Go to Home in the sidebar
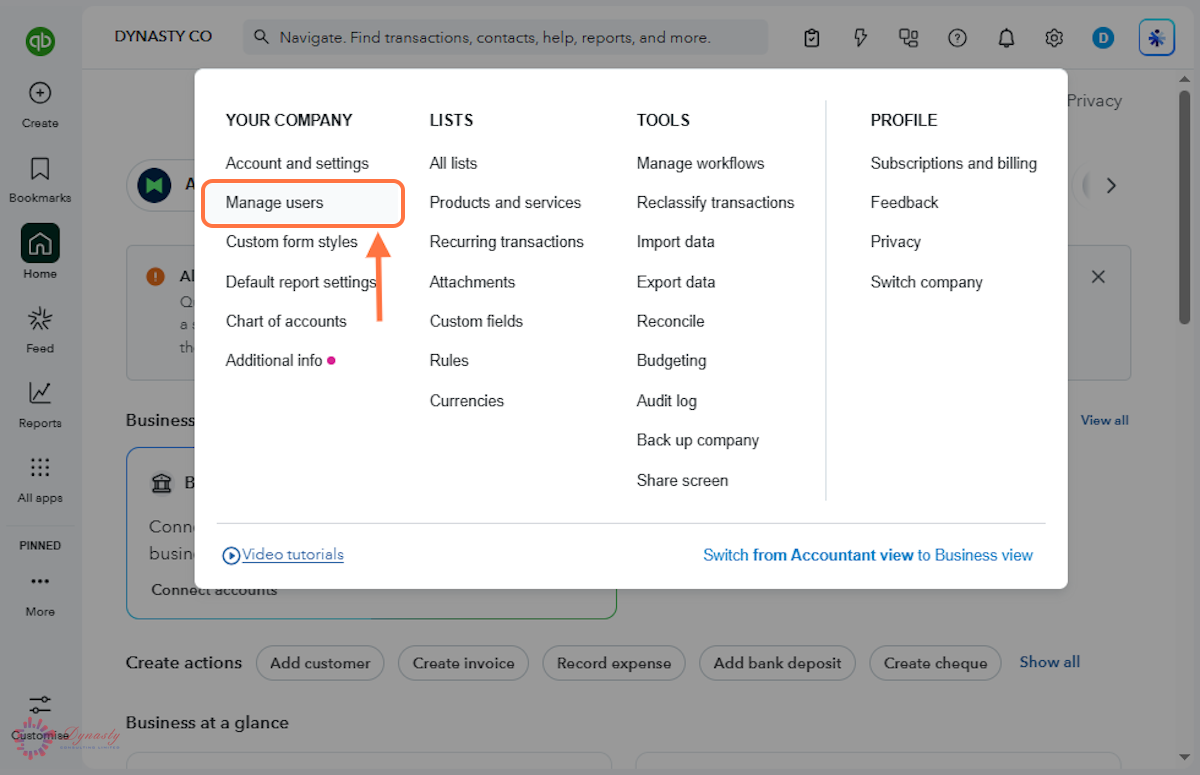 click(40, 253)
